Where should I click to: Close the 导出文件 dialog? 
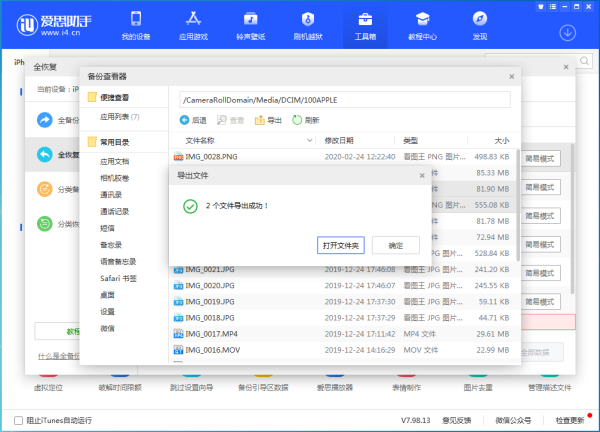coord(421,175)
